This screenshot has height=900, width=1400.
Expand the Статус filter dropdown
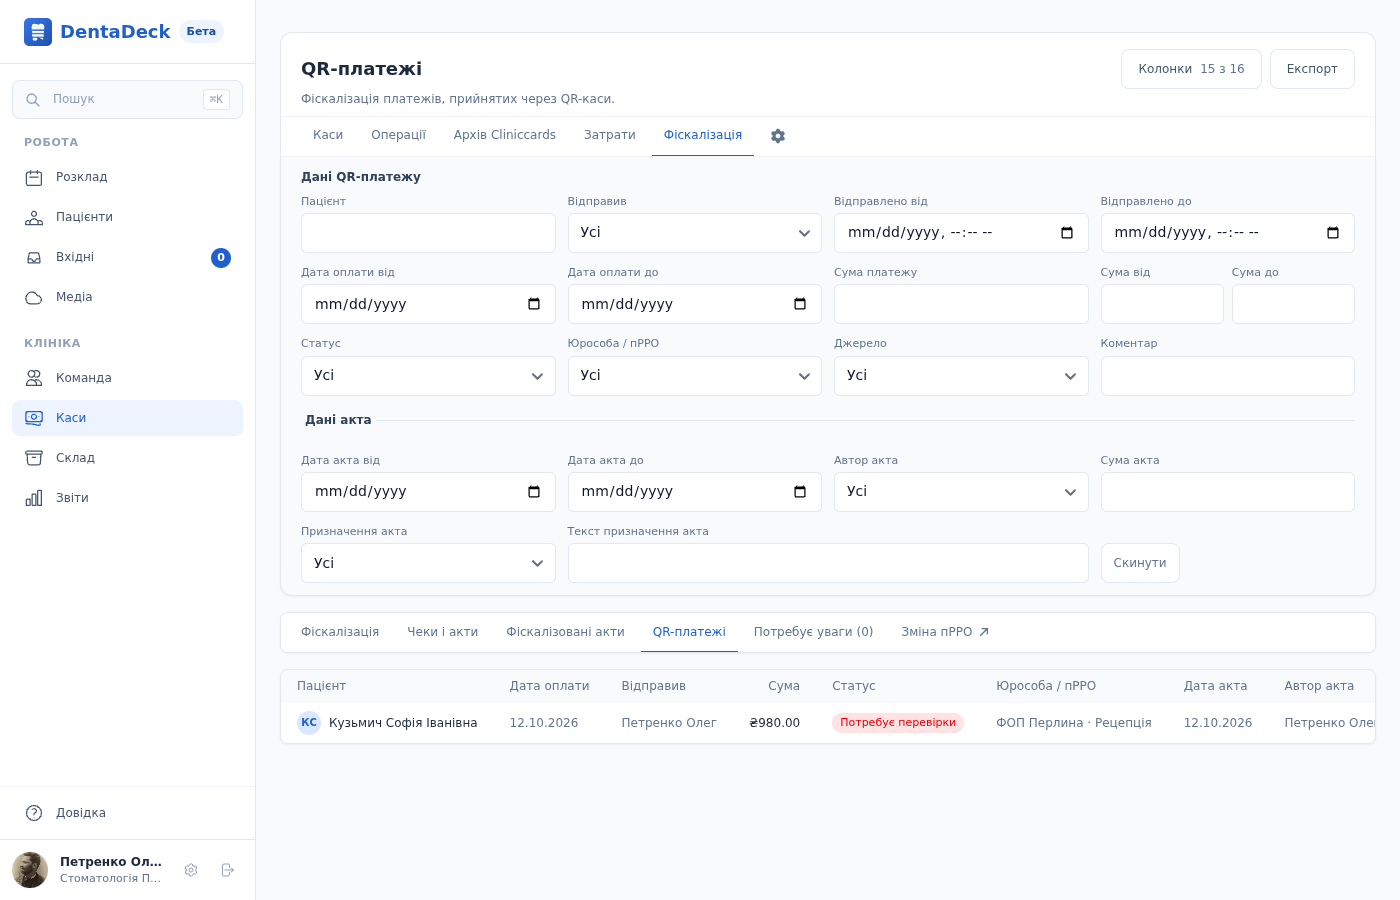(x=428, y=376)
